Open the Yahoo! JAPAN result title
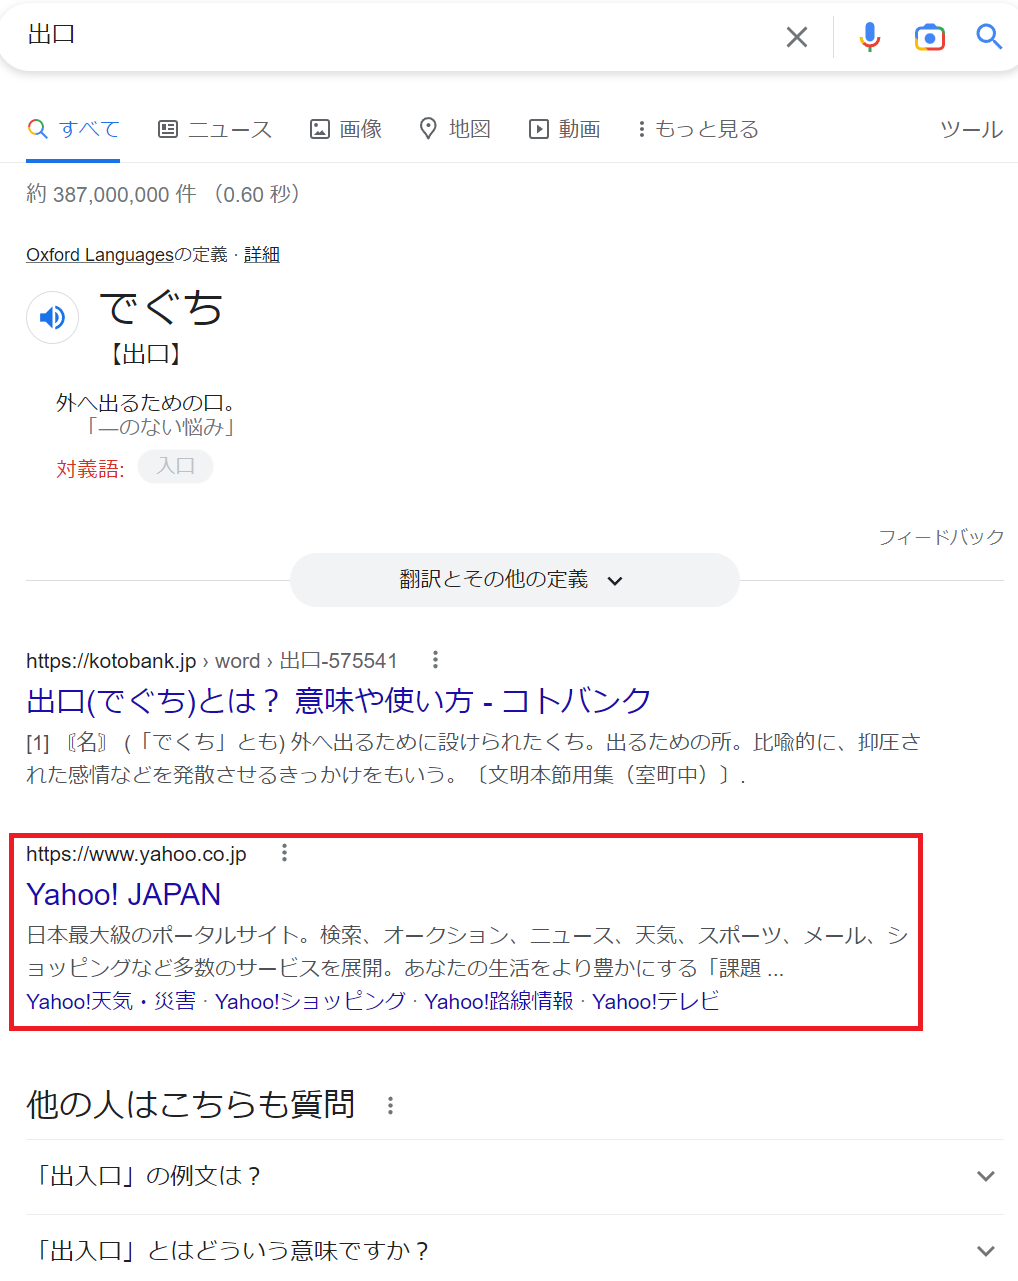Image resolution: width=1018 pixels, height=1281 pixels. 124,894
